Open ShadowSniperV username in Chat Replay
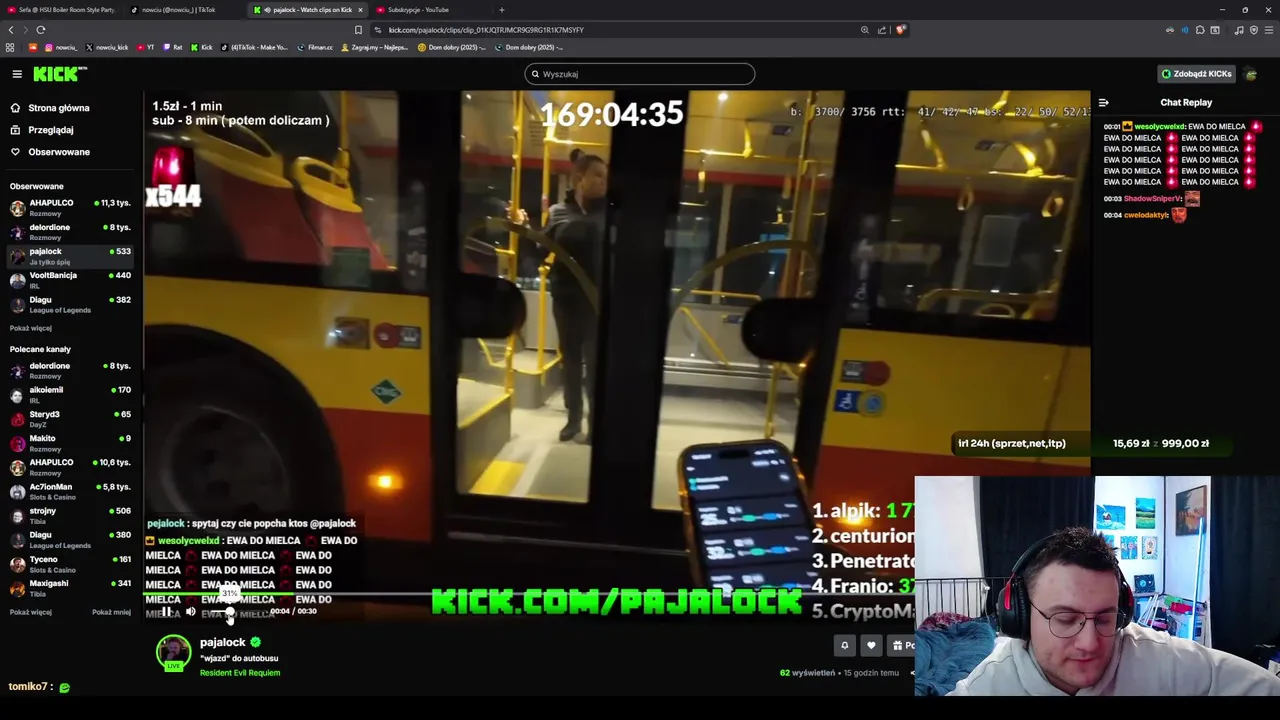Image resolution: width=1280 pixels, height=720 pixels. [x=1153, y=199]
